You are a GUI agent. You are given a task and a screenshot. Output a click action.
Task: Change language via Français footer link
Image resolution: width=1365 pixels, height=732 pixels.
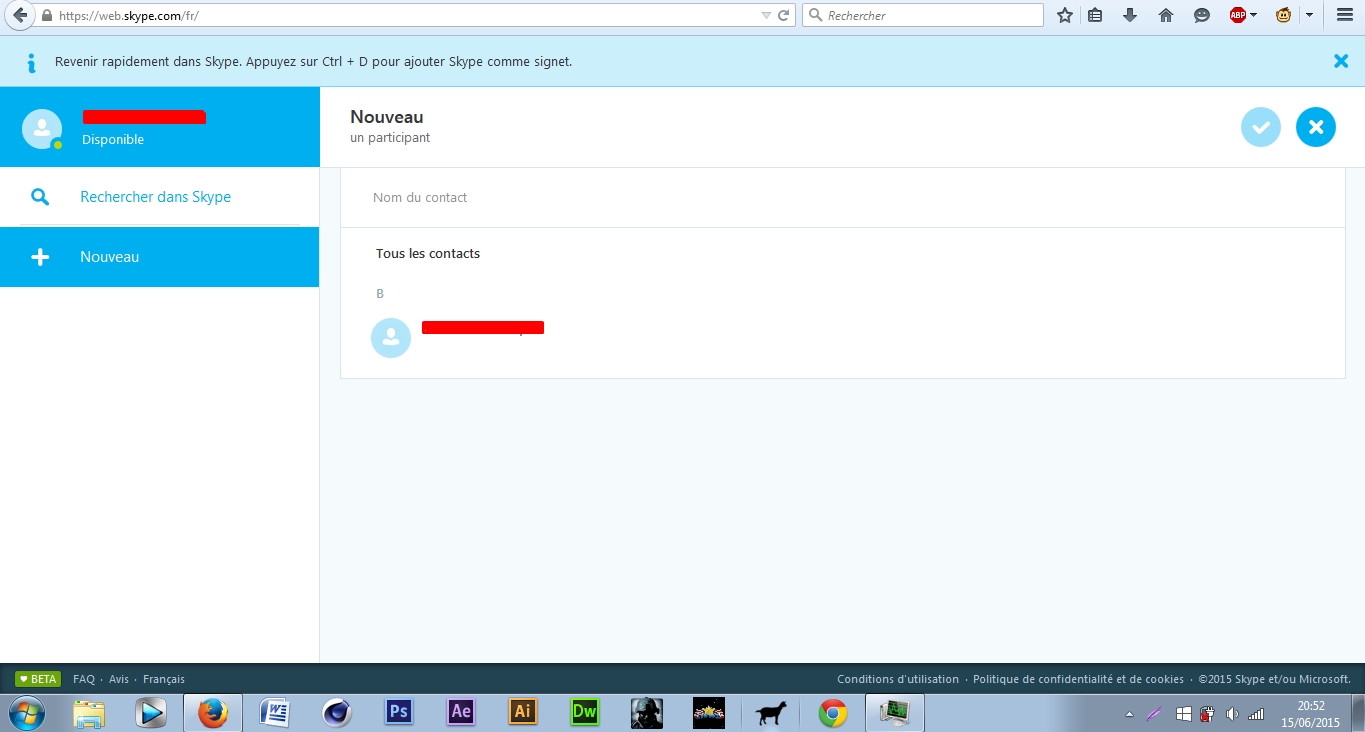tap(164, 679)
